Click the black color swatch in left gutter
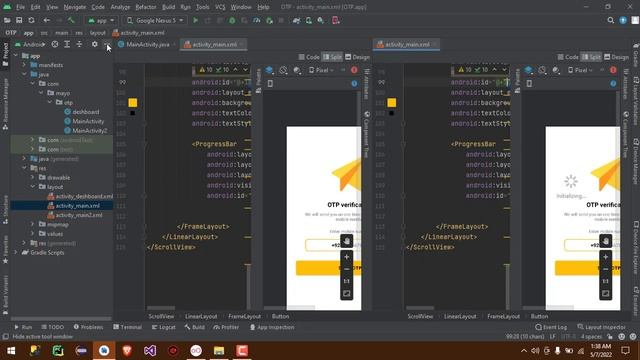The width and height of the screenshot is (640, 360). (x=133, y=113)
